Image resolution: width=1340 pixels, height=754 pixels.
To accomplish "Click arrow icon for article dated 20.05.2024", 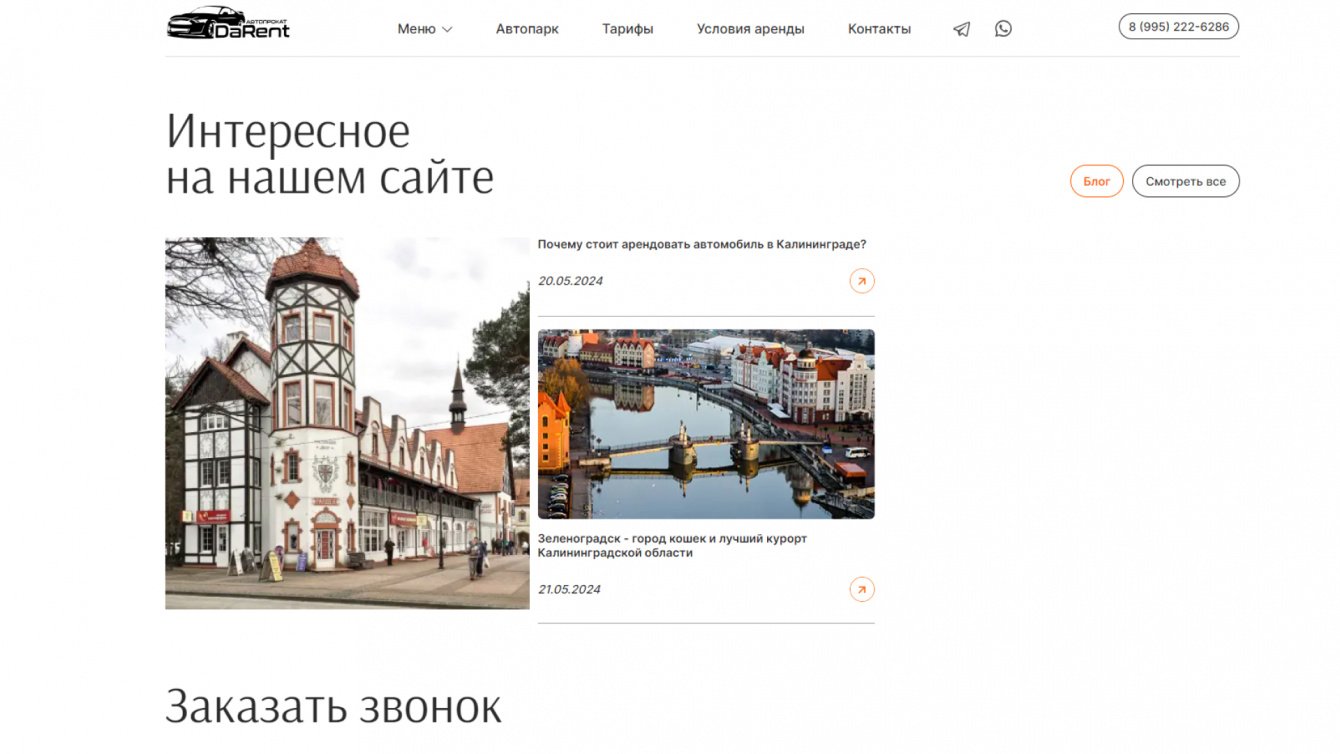I will pyautogui.click(x=862, y=281).
